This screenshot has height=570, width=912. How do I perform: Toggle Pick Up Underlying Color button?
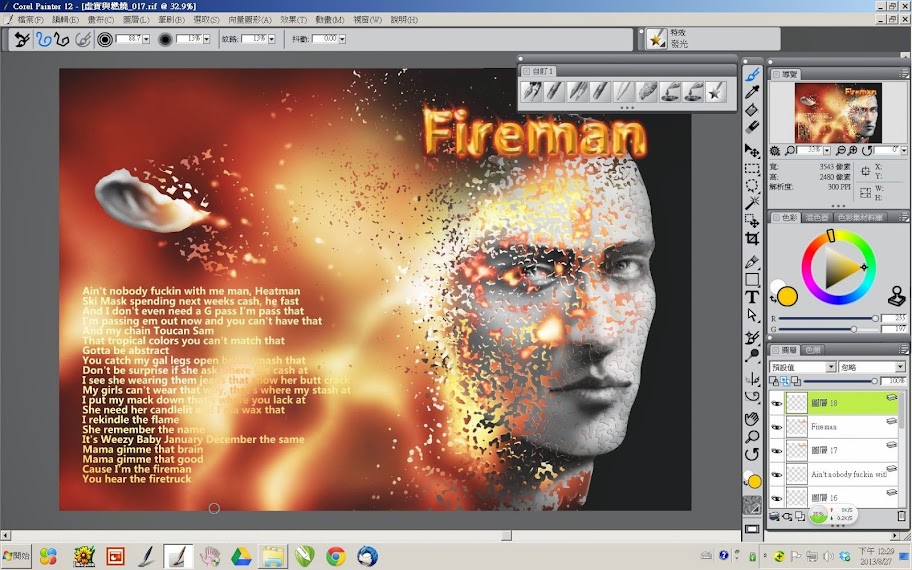pos(785,381)
